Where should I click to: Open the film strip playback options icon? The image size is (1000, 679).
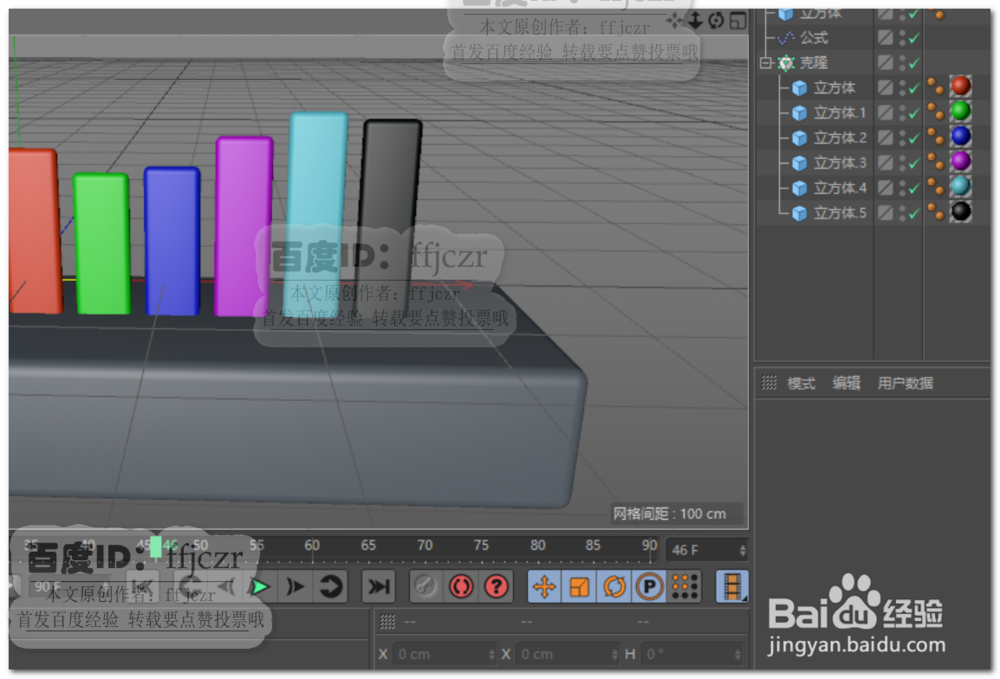[x=732, y=587]
